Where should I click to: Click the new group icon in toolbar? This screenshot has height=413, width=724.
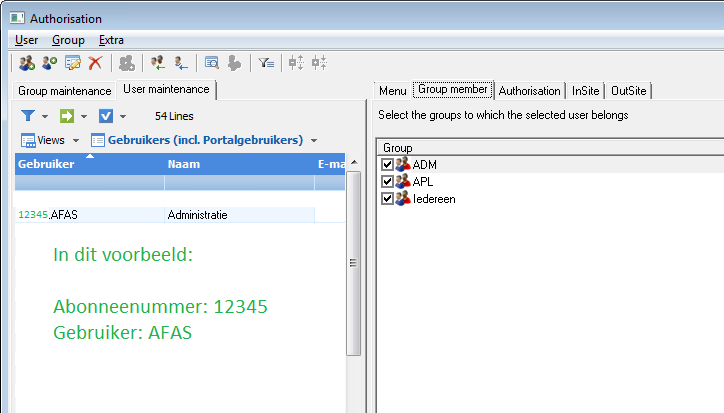click(26, 62)
